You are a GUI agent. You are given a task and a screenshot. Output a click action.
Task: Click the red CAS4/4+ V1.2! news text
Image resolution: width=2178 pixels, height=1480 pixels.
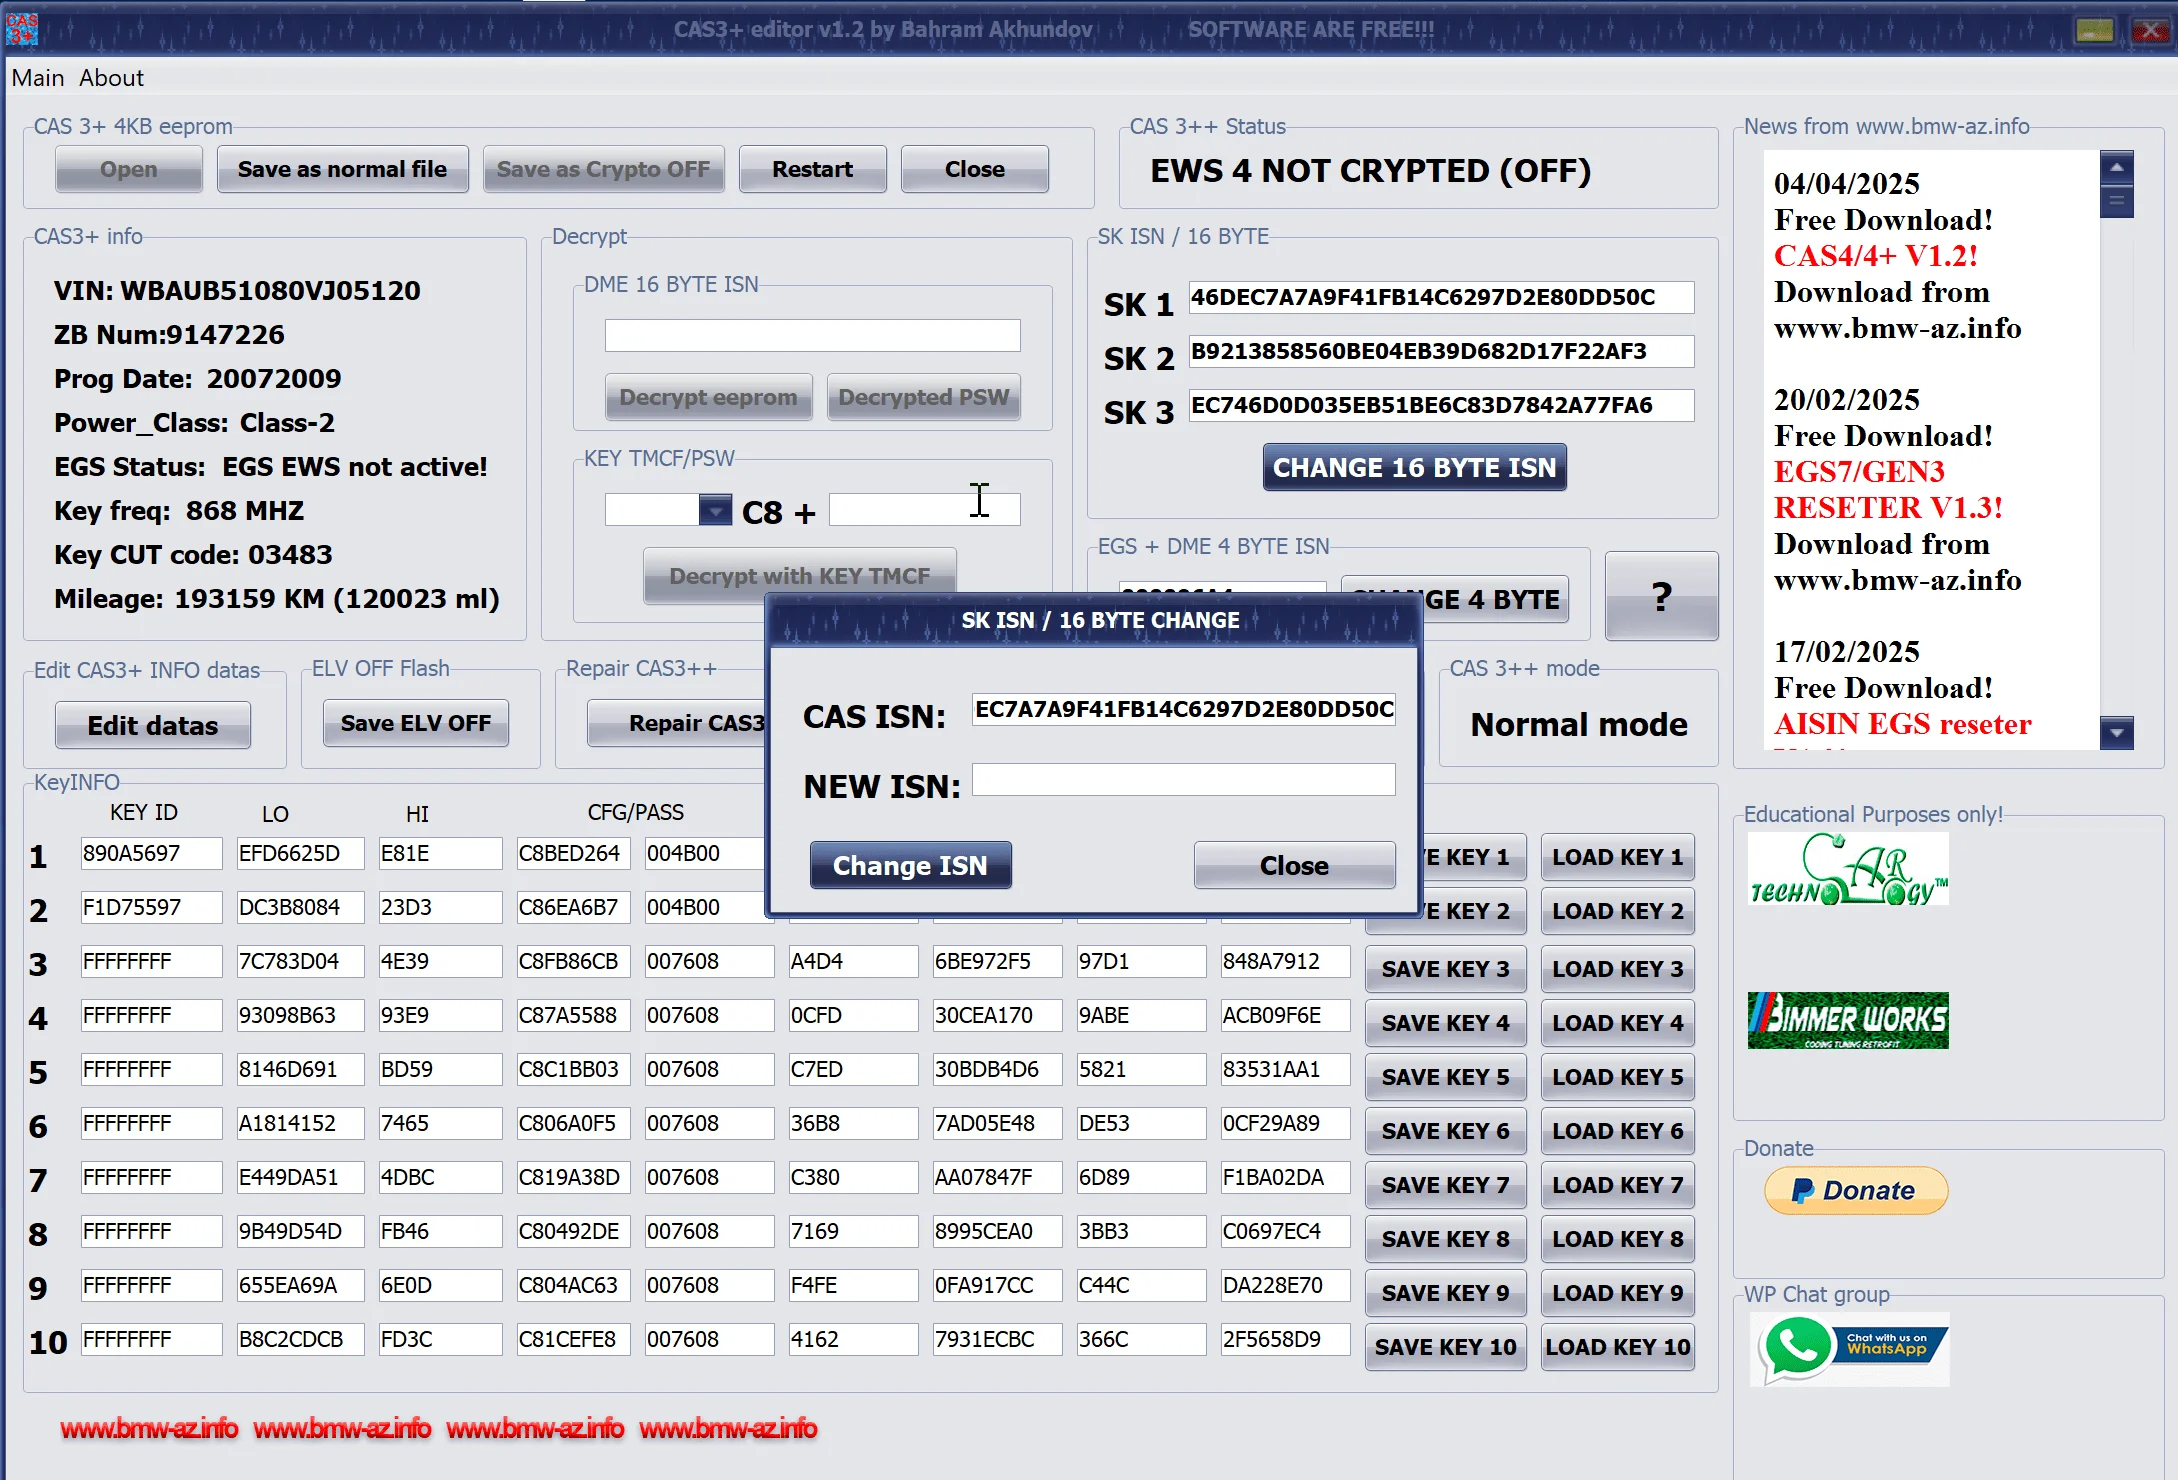pyautogui.click(x=1876, y=256)
